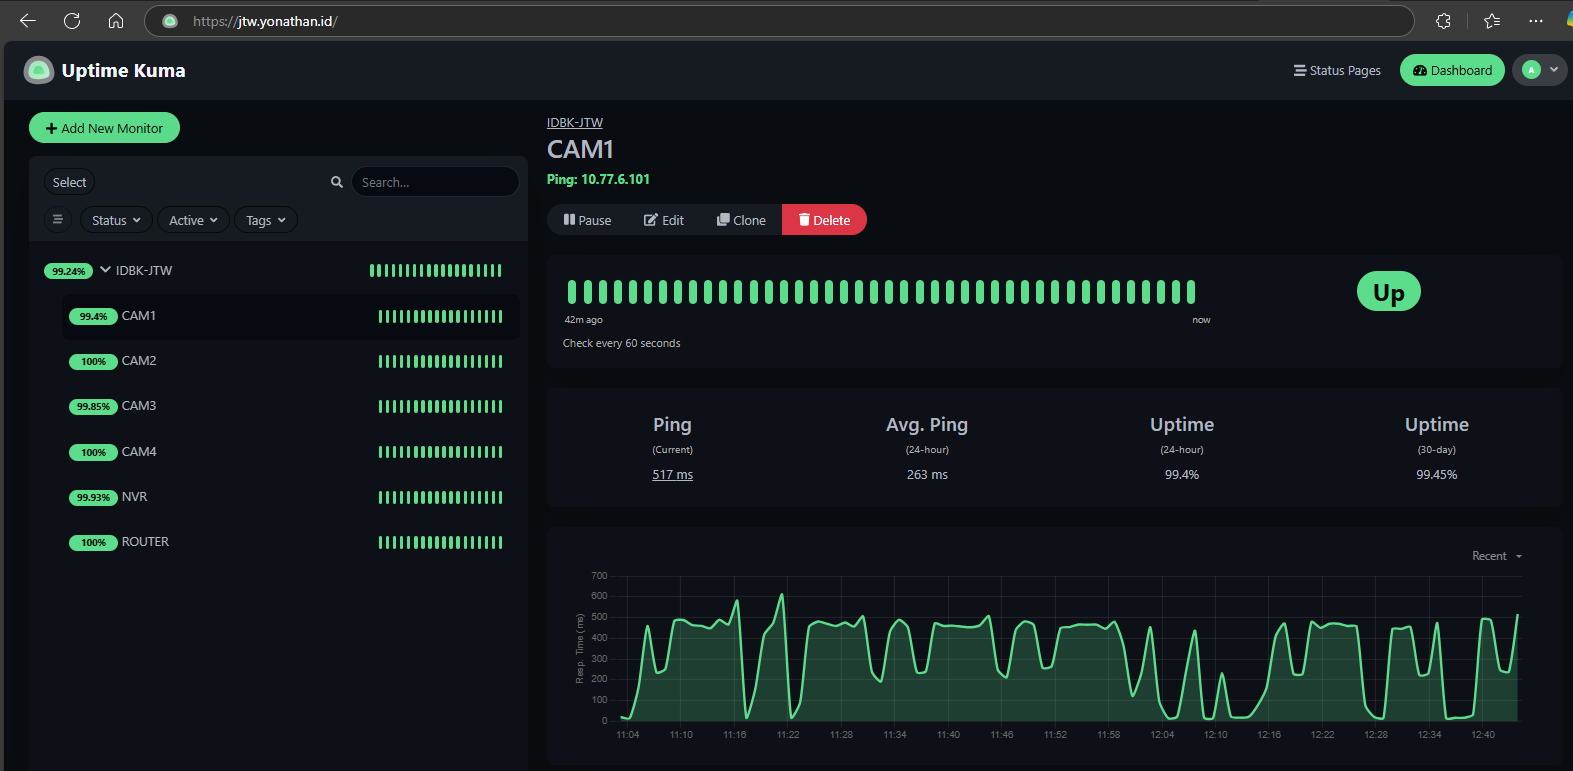This screenshot has width=1573, height=771.
Task: Click the 263 ms average ping value
Action: point(927,475)
